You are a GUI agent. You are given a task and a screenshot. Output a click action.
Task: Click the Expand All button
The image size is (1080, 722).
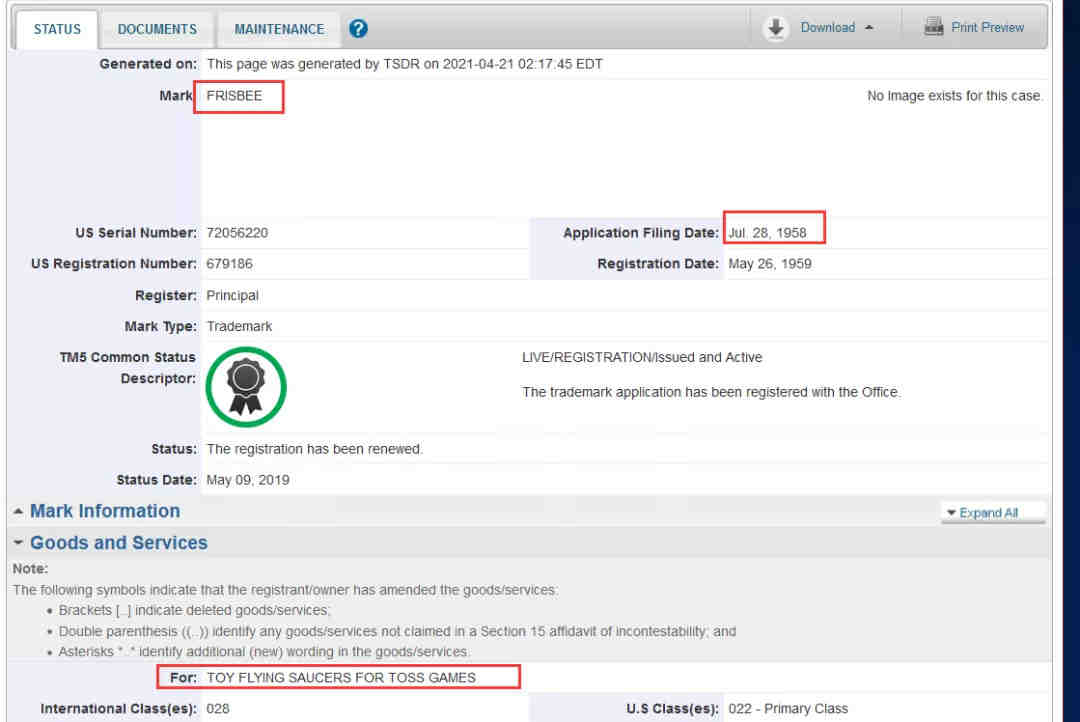993,513
